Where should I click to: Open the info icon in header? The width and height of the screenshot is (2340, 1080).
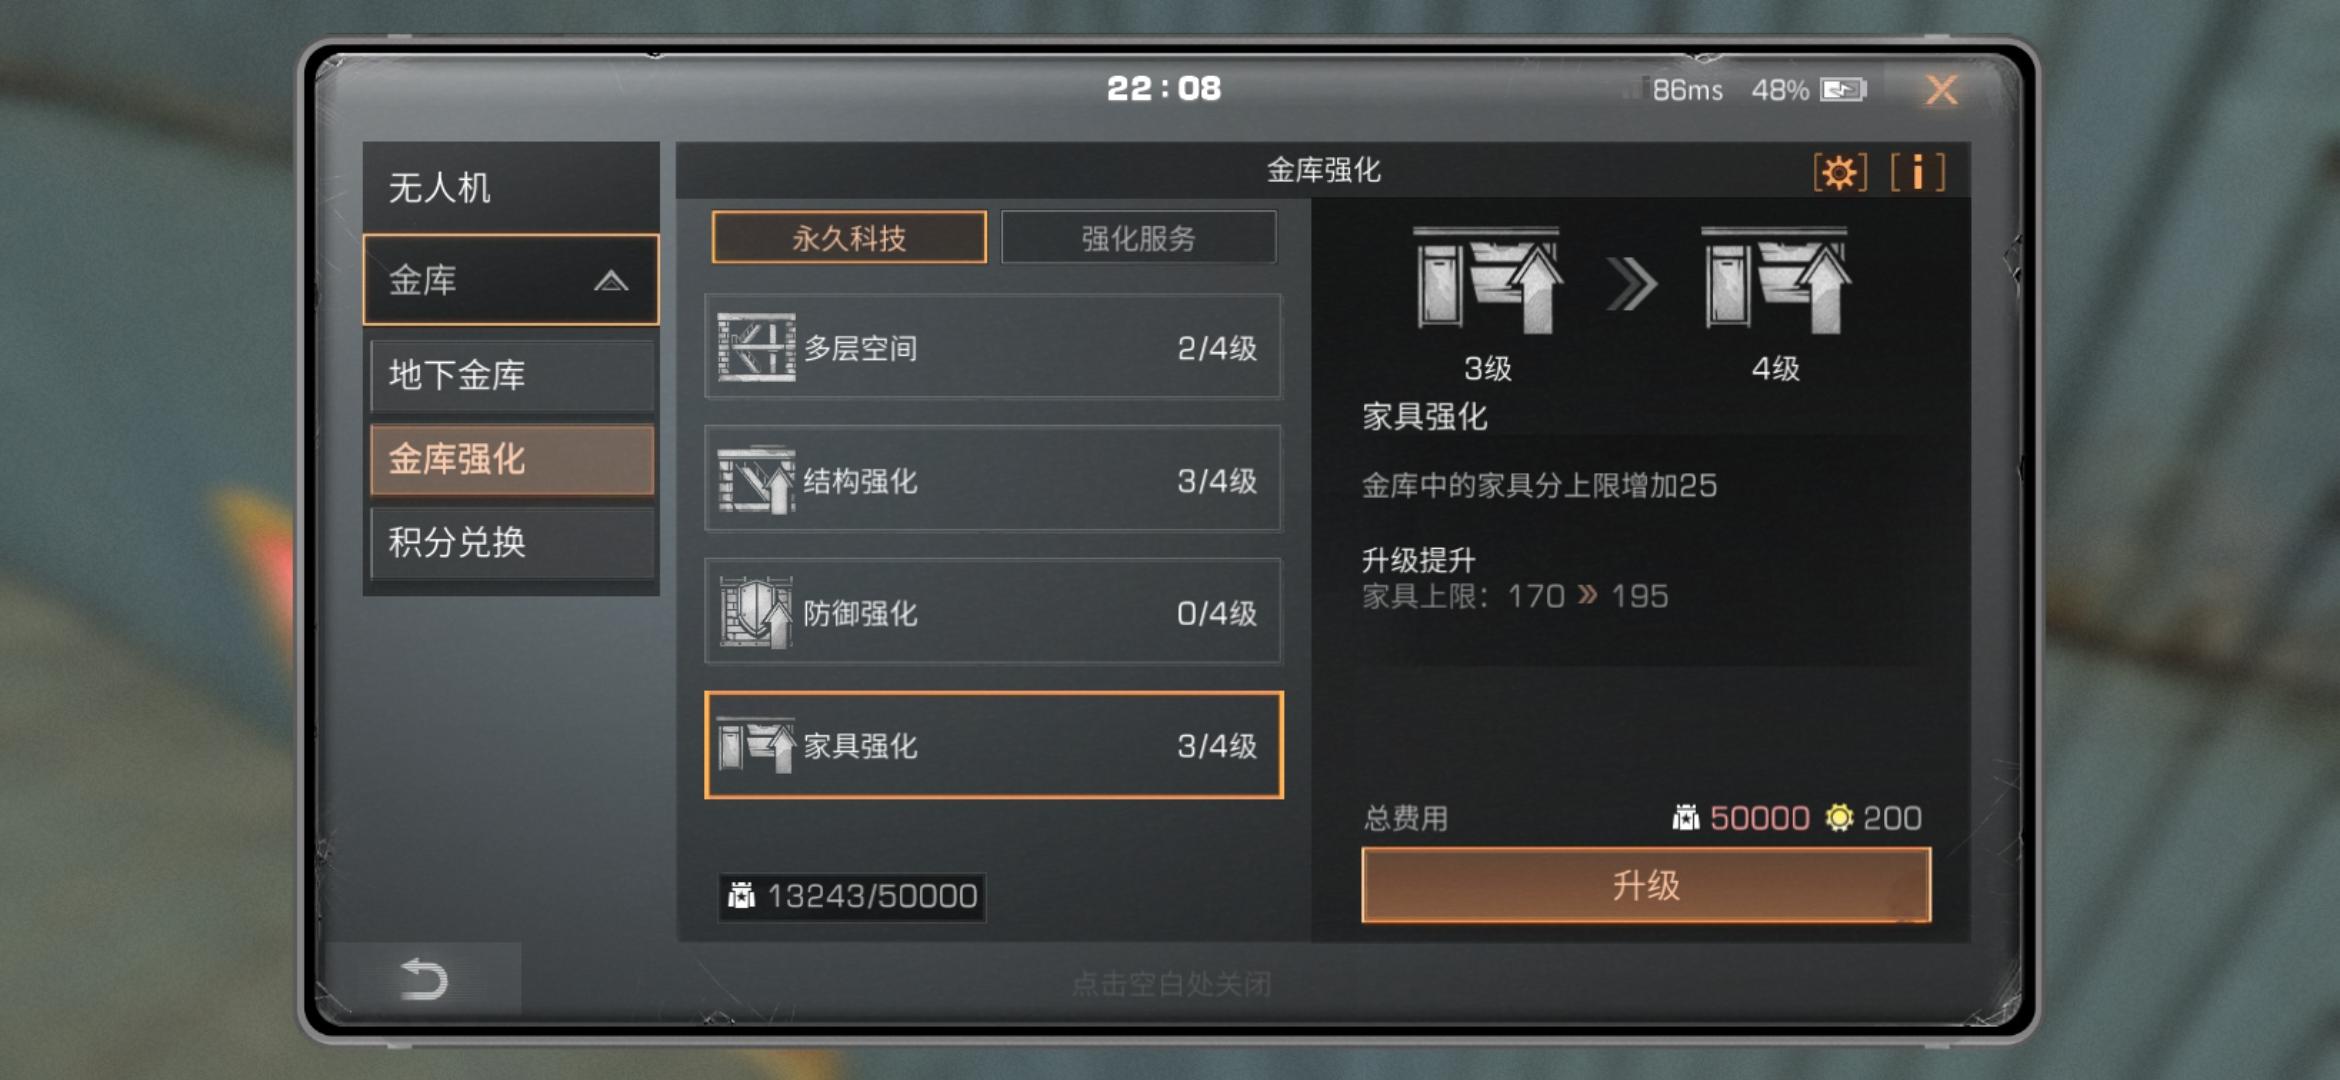click(1917, 172)
